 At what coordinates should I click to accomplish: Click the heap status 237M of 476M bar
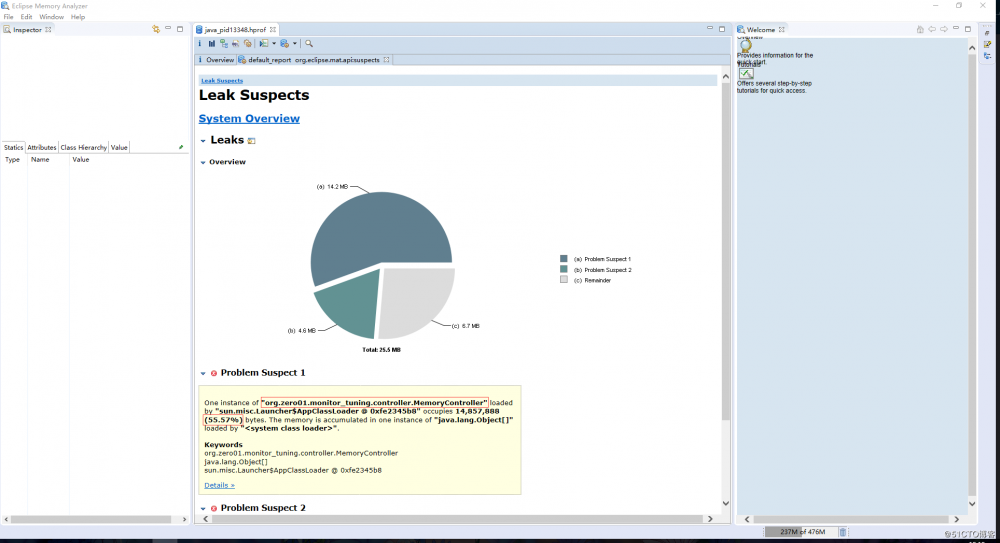802,532
